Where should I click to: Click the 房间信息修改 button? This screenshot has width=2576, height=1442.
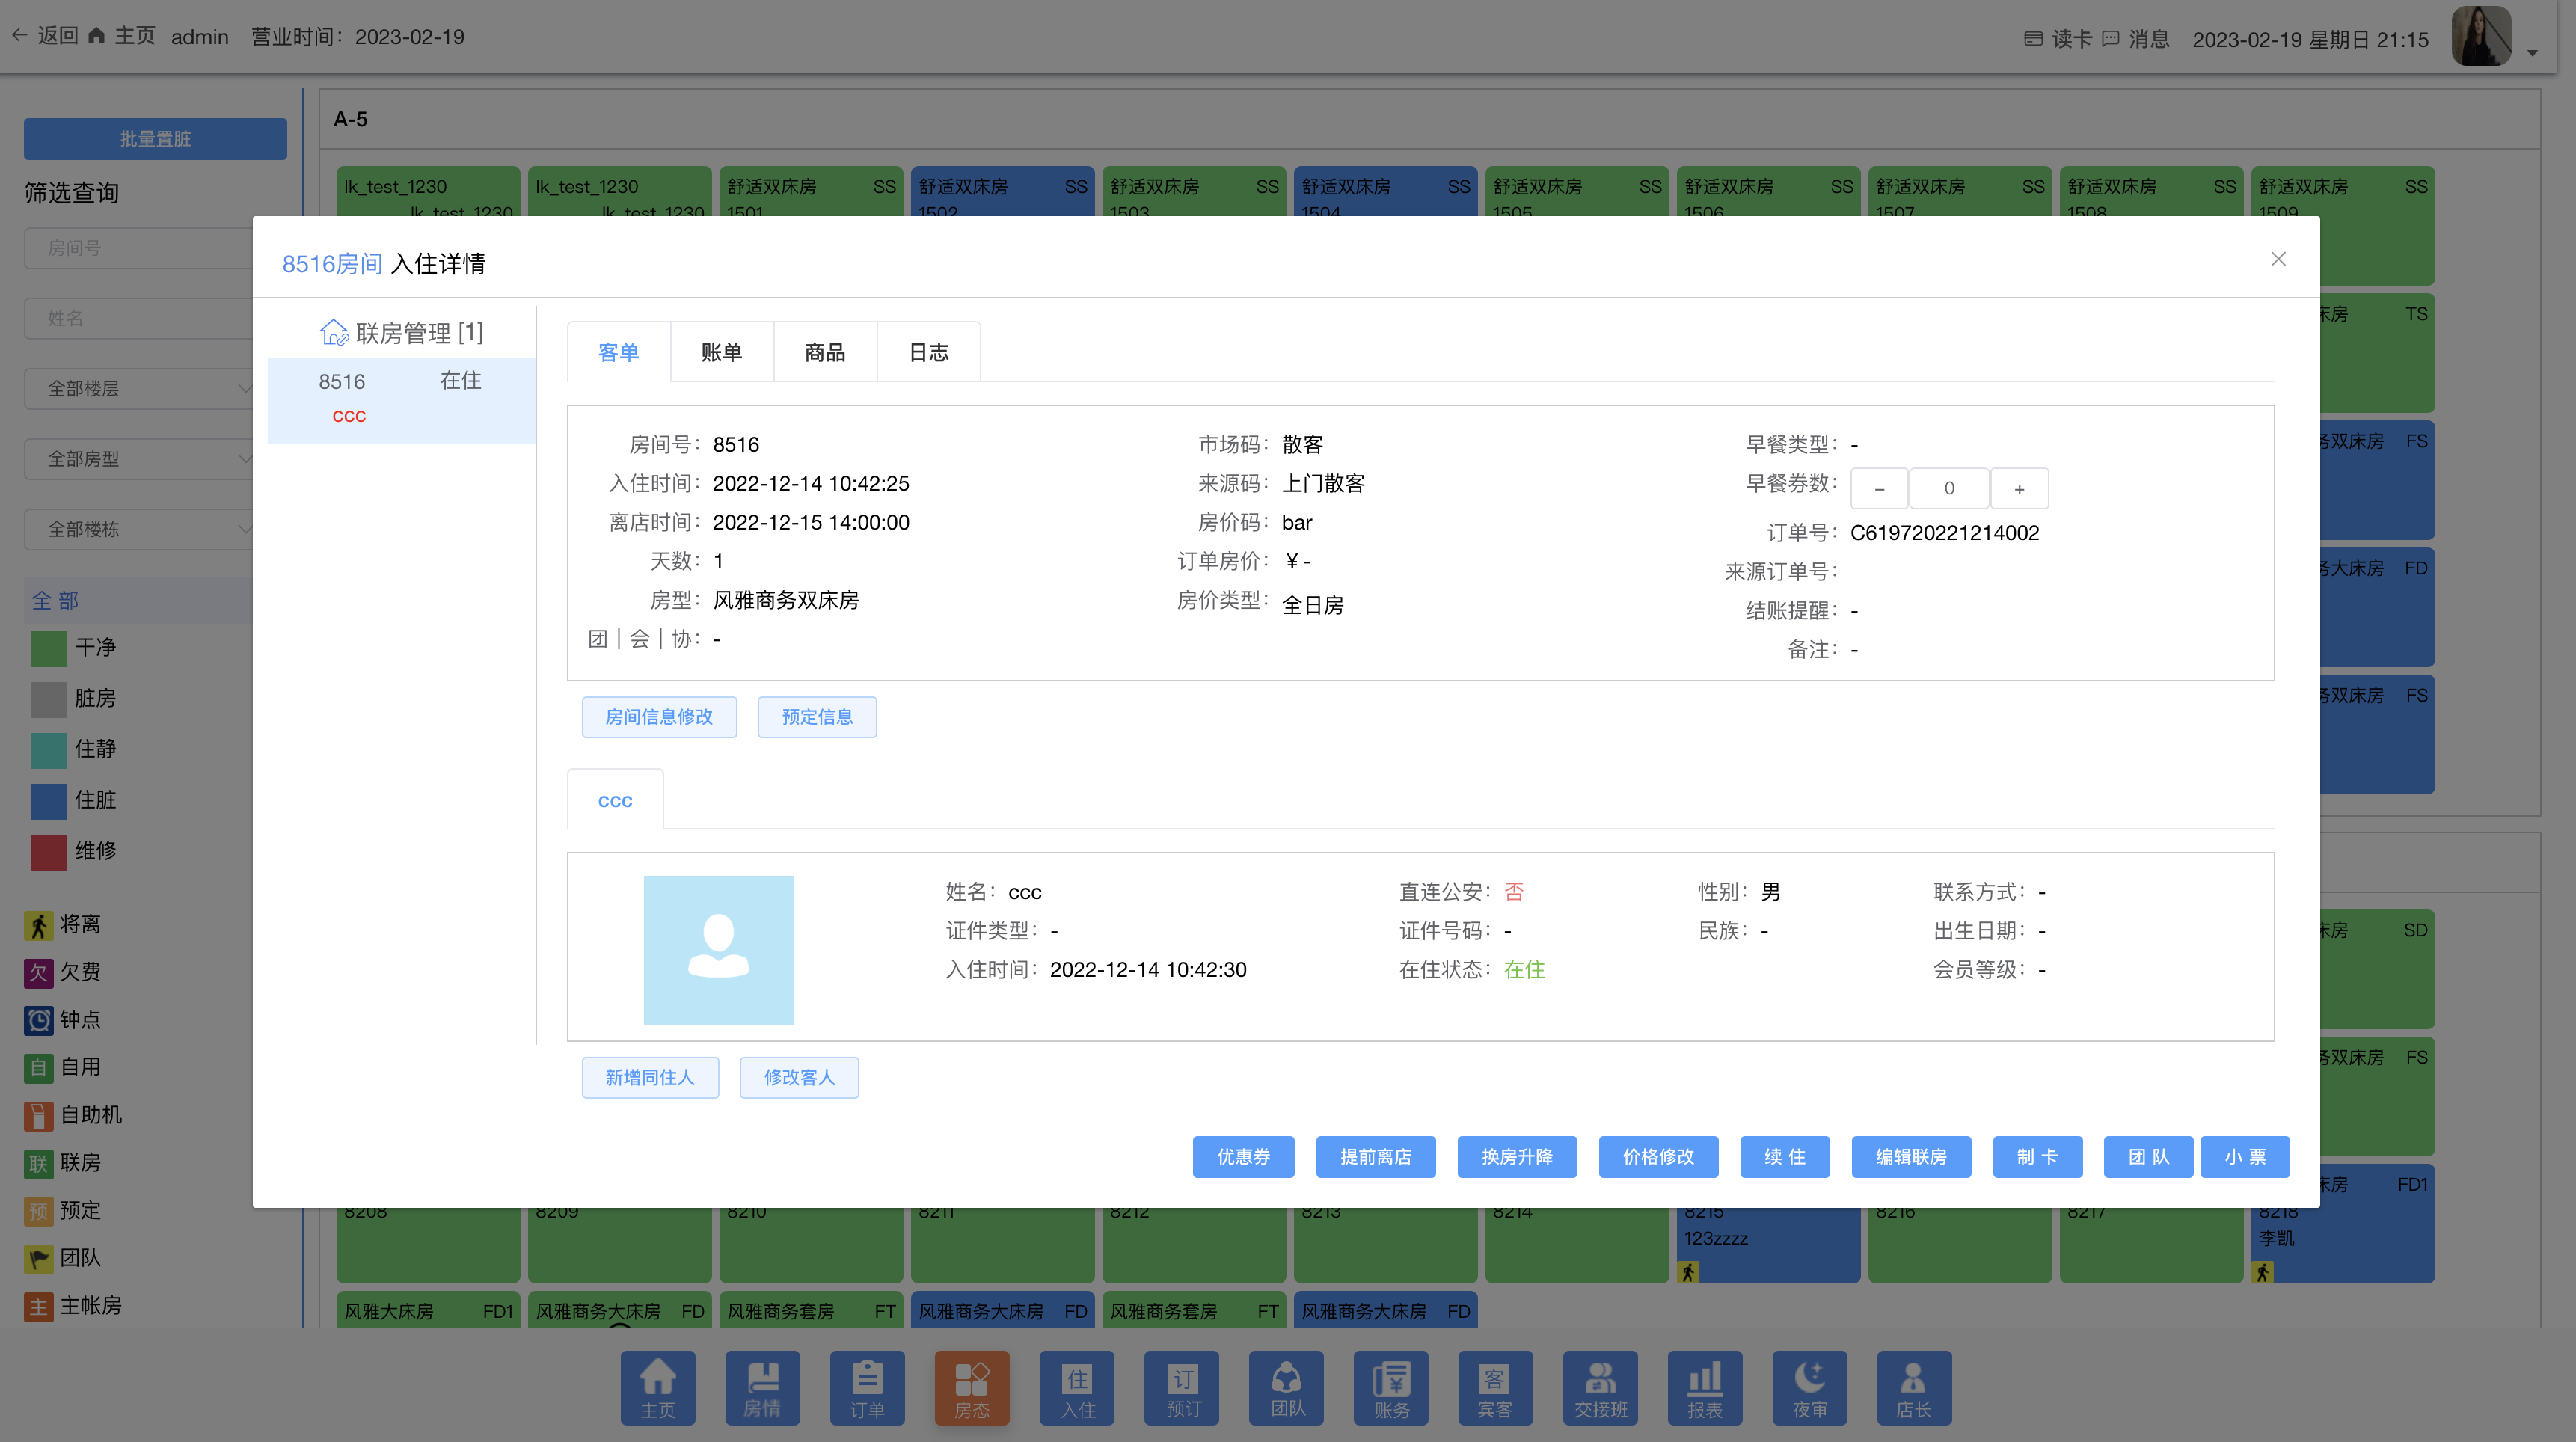659,717
